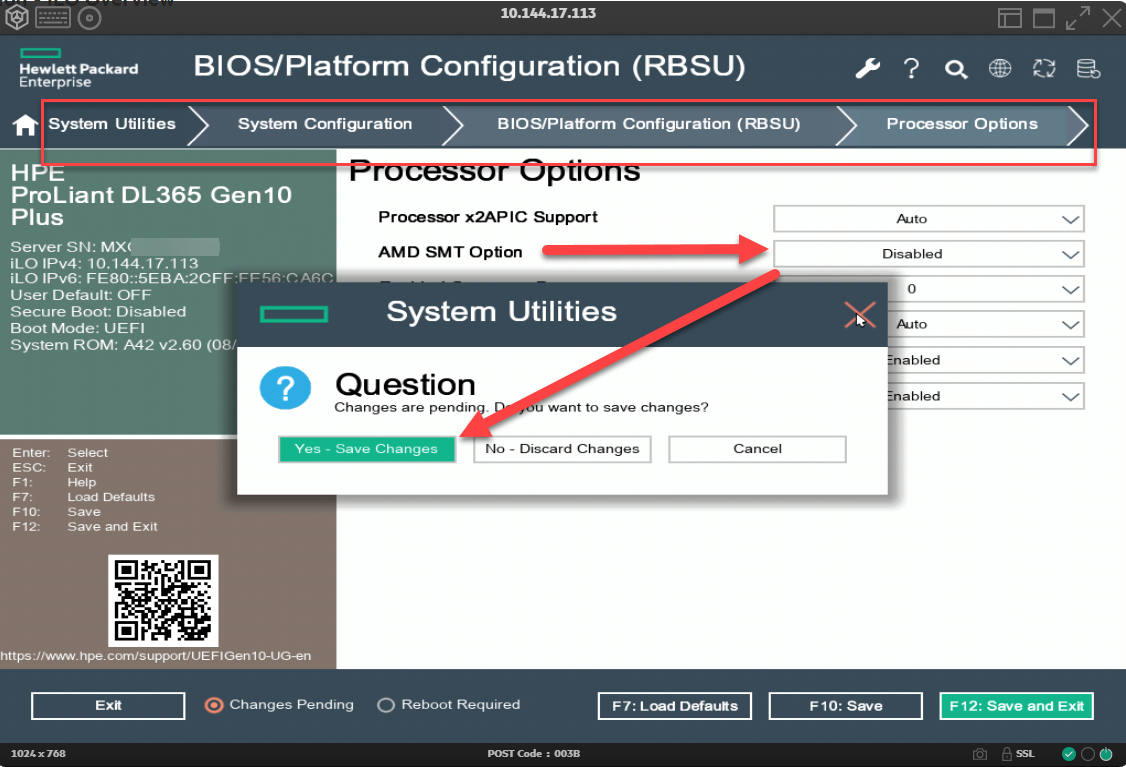This screenshot has height=767, width=1126.
Task: Select the Reboot Required radio indicator
Action: [x=386, y=705]
